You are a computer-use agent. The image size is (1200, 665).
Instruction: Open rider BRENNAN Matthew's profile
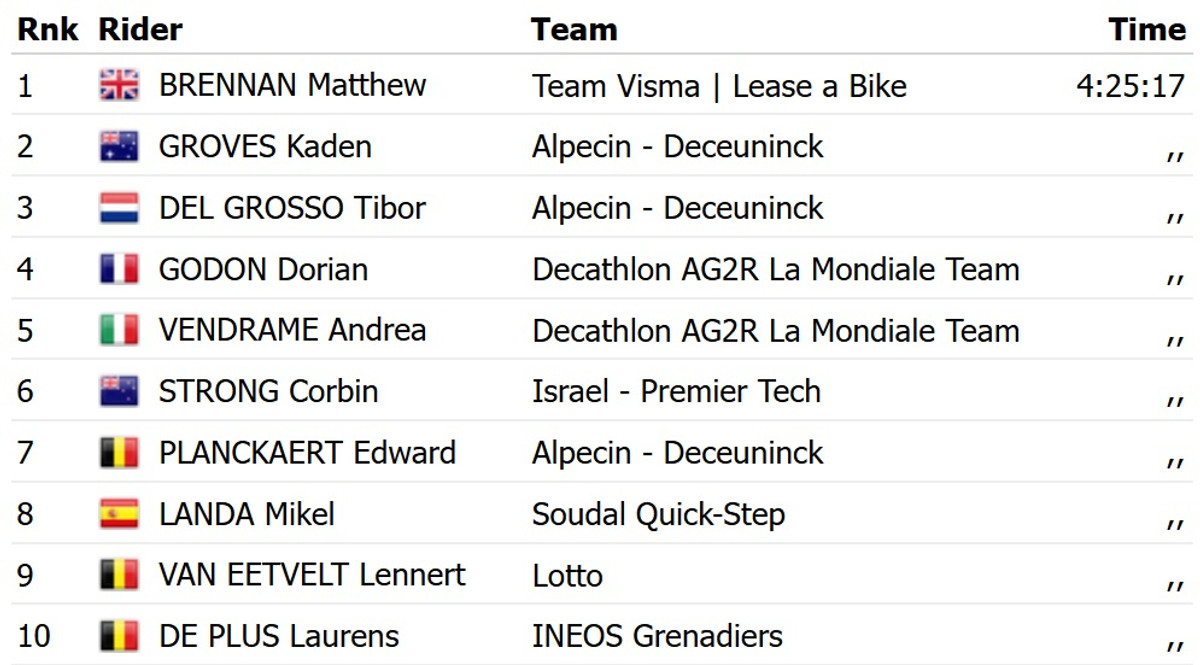292,86
